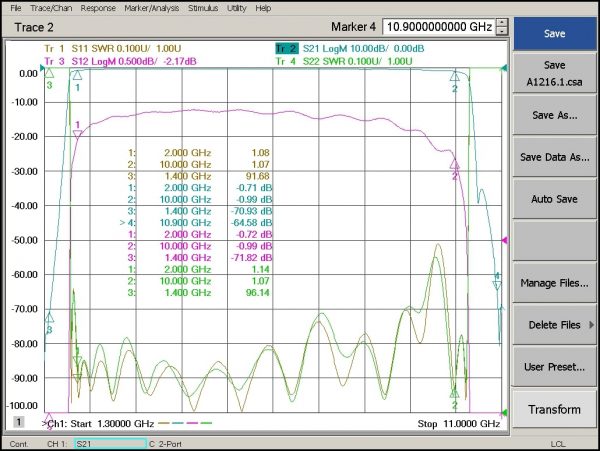Click teal marker 1 triangle near 0 dB
Image resolution: width=600 pixels, height=451 pixels.
(x=77, y=75)
